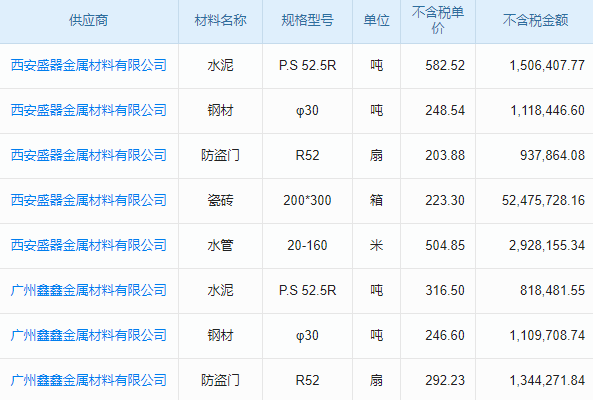Select the amount 937,864.08

click(x=553, y=155)
